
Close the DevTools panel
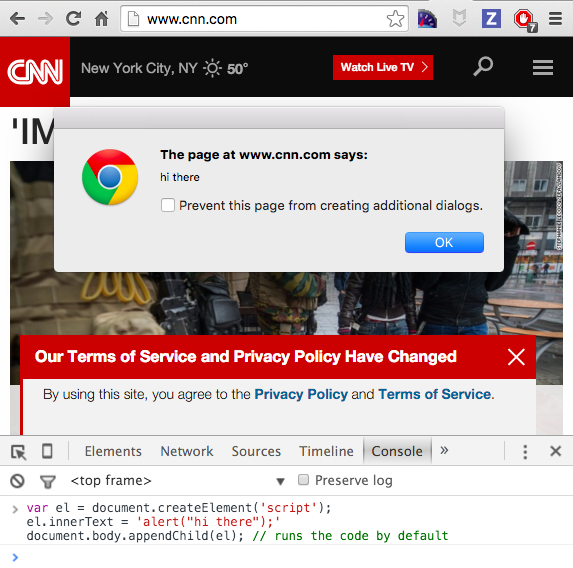point(555,451)
